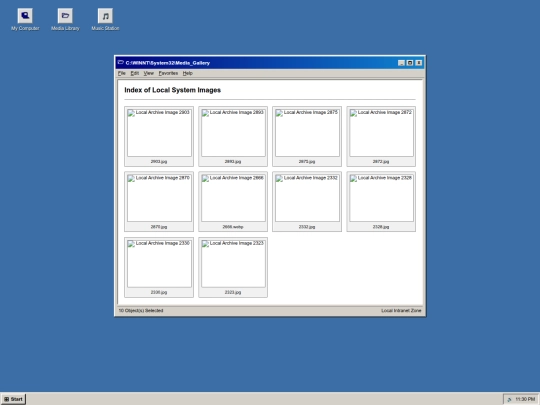Screen dimensions: 540x405
Task: Click the 'Index of Local System Images' heading
Action: click(x=173, y=90)
